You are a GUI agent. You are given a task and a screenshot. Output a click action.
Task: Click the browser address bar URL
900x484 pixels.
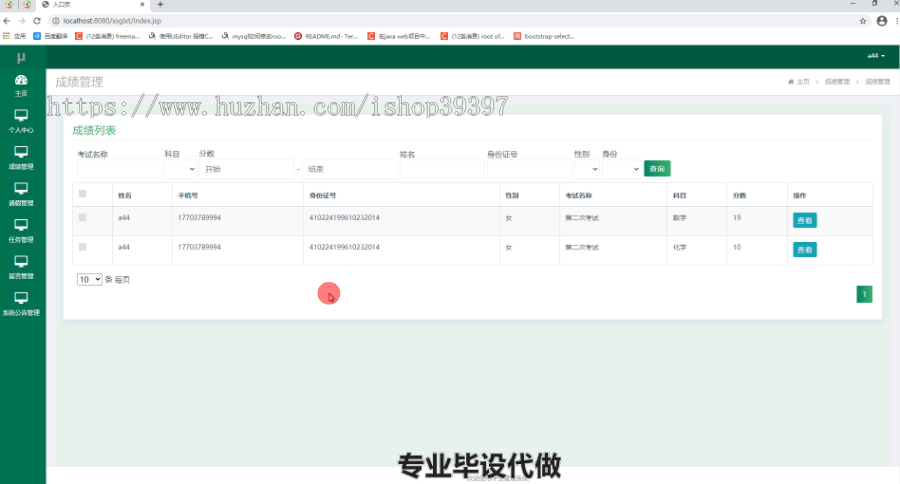112,21
